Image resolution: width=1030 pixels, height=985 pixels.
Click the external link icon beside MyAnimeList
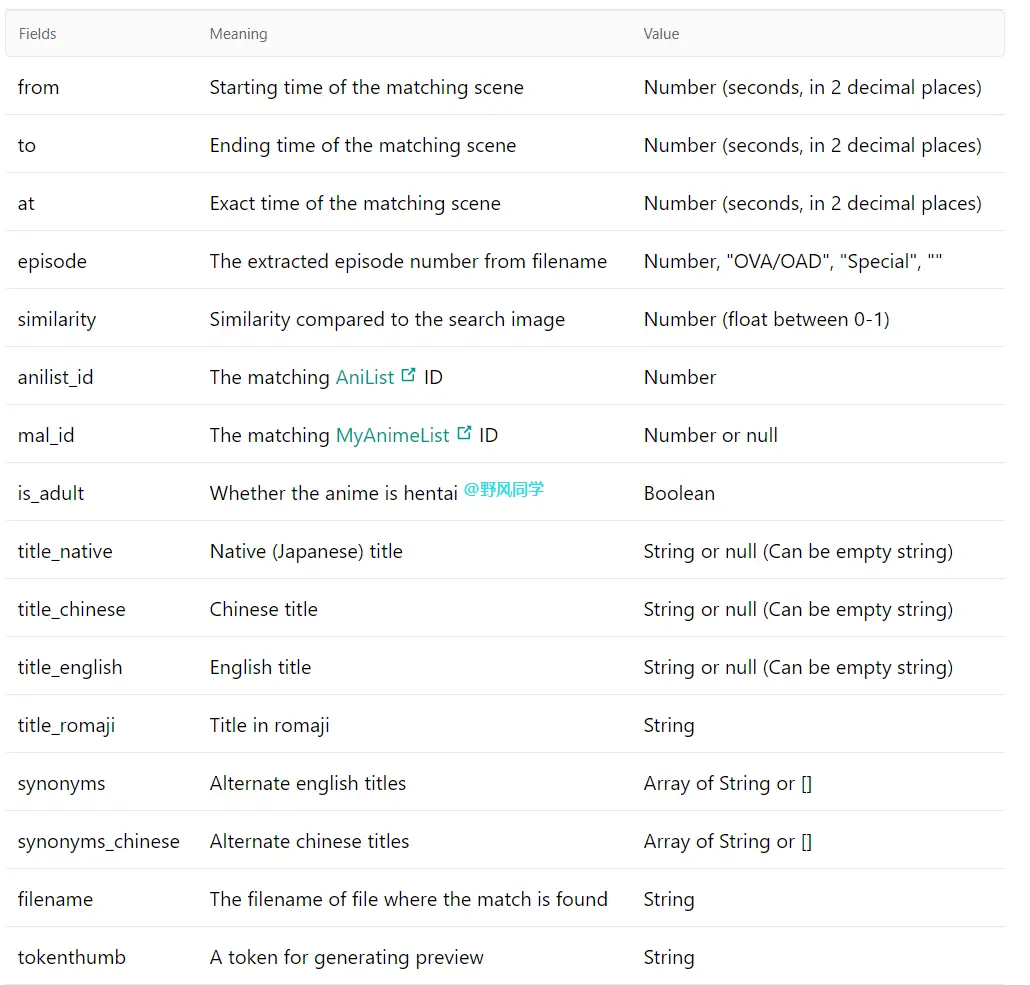(464, 433)
